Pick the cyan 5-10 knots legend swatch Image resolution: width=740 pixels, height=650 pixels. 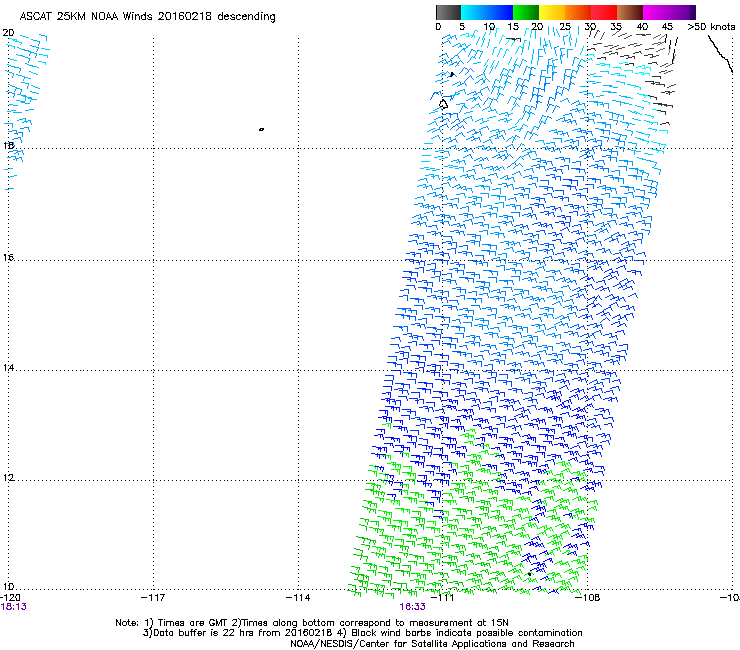pyautogui.click(x=474, y=12)
